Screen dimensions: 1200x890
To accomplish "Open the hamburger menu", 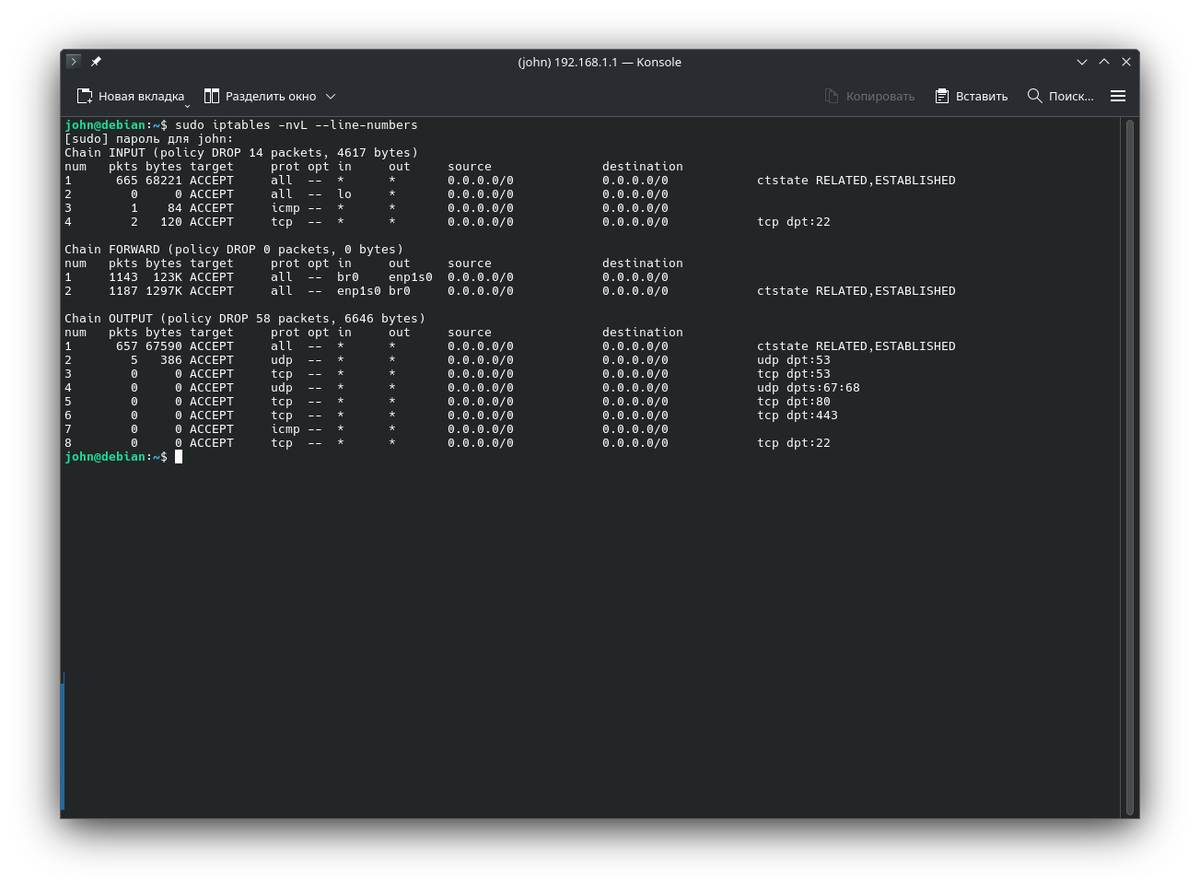I will pyautogui.click(x=1118, y=96).
